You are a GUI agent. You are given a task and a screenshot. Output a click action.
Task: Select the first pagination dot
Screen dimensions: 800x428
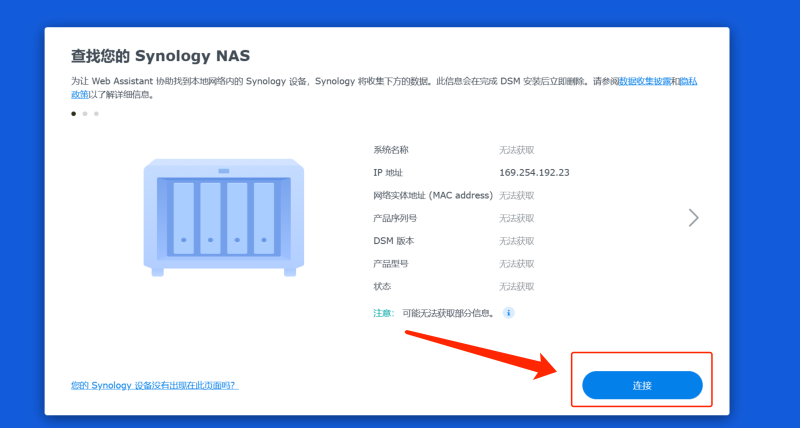(73, 114)
